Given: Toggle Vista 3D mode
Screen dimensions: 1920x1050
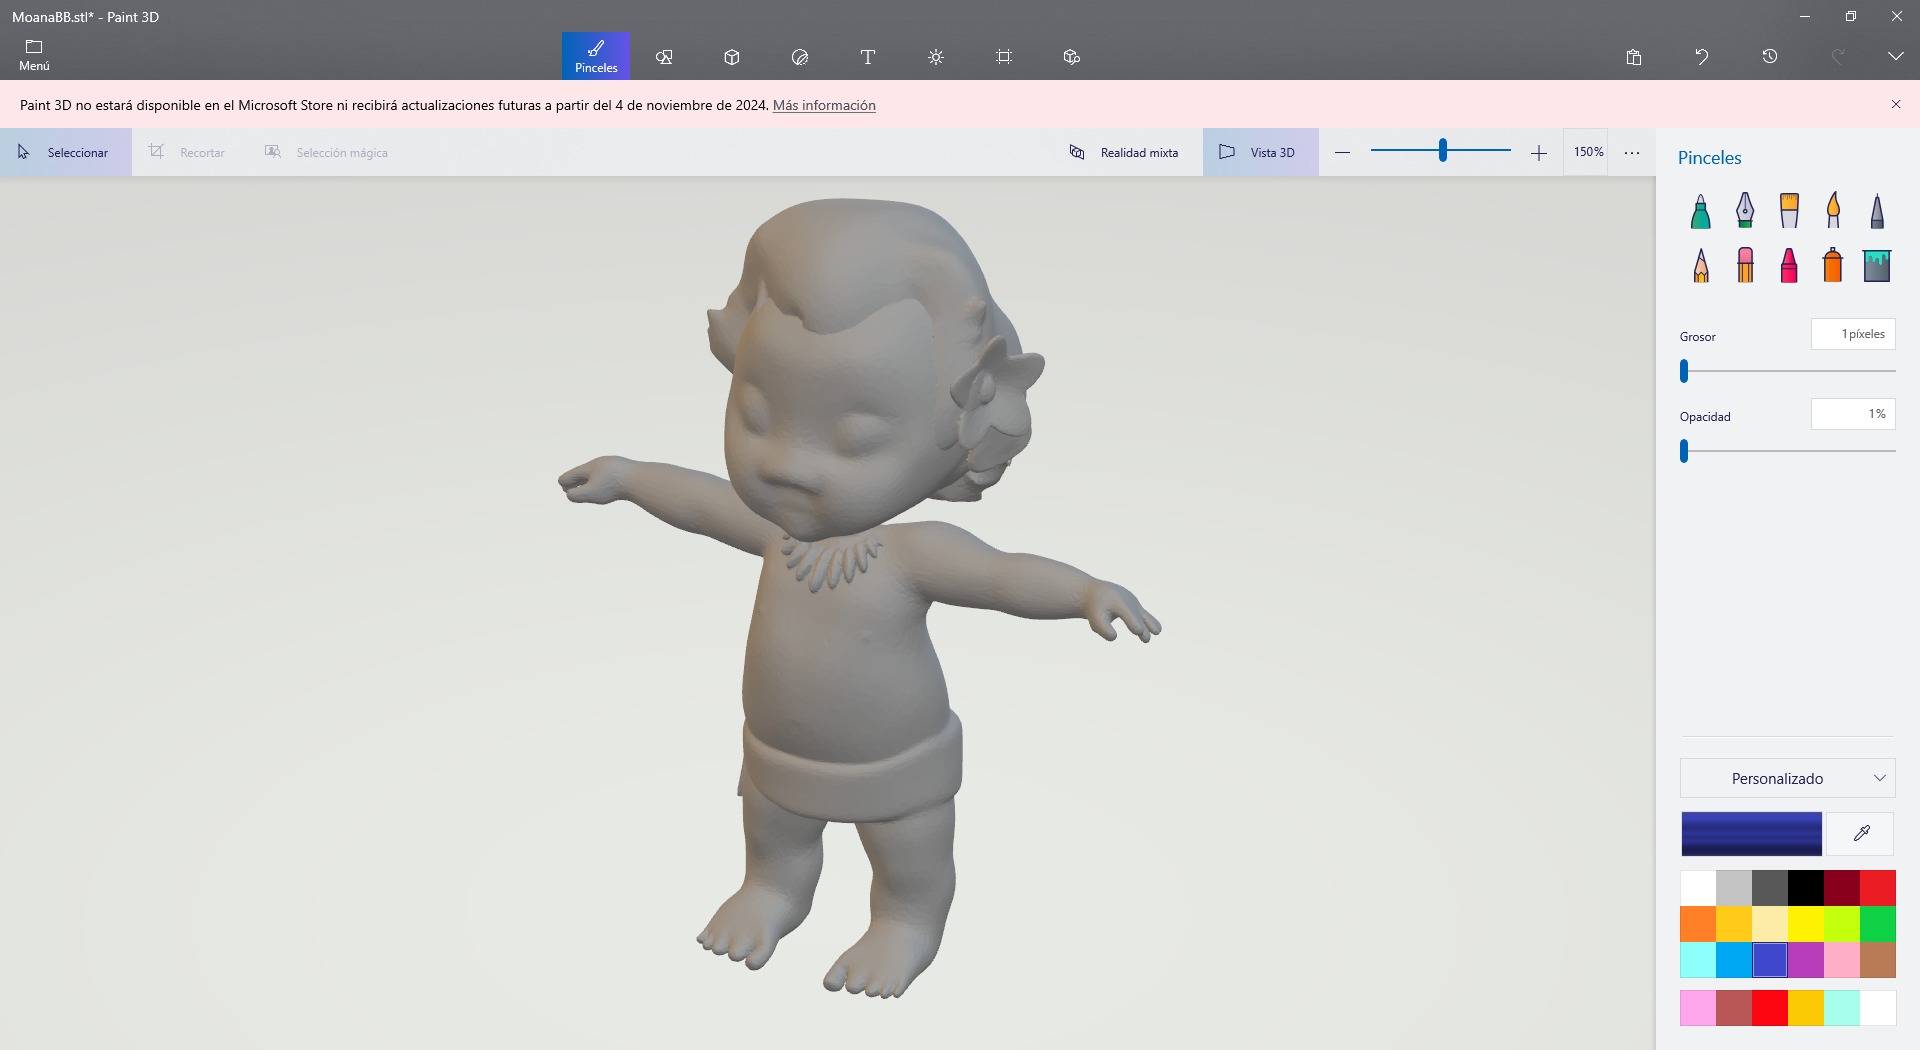Looking at the screenshot, I should (1260, 152).
